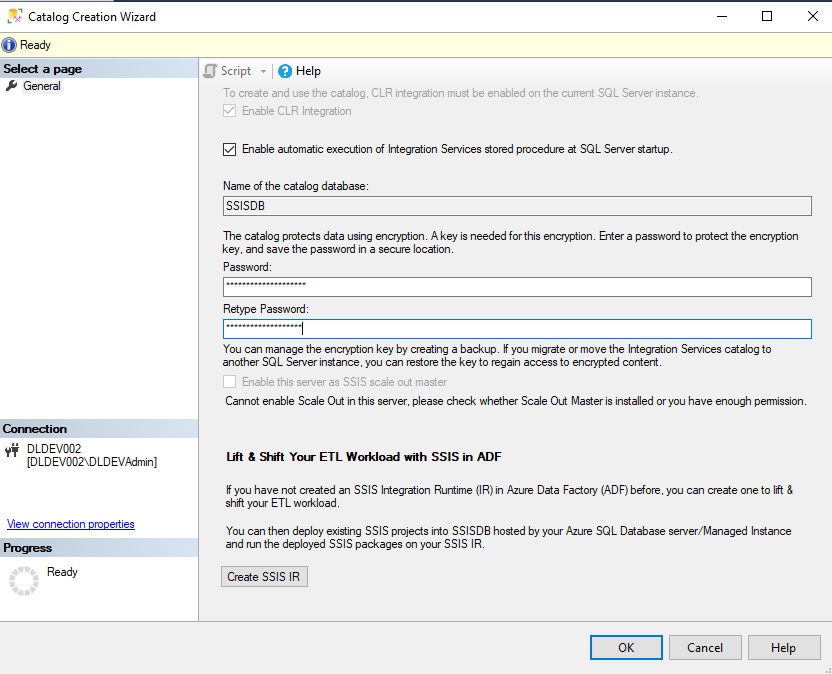
Task: Click the 'Retype Password:' label
Action: (265, 309)
